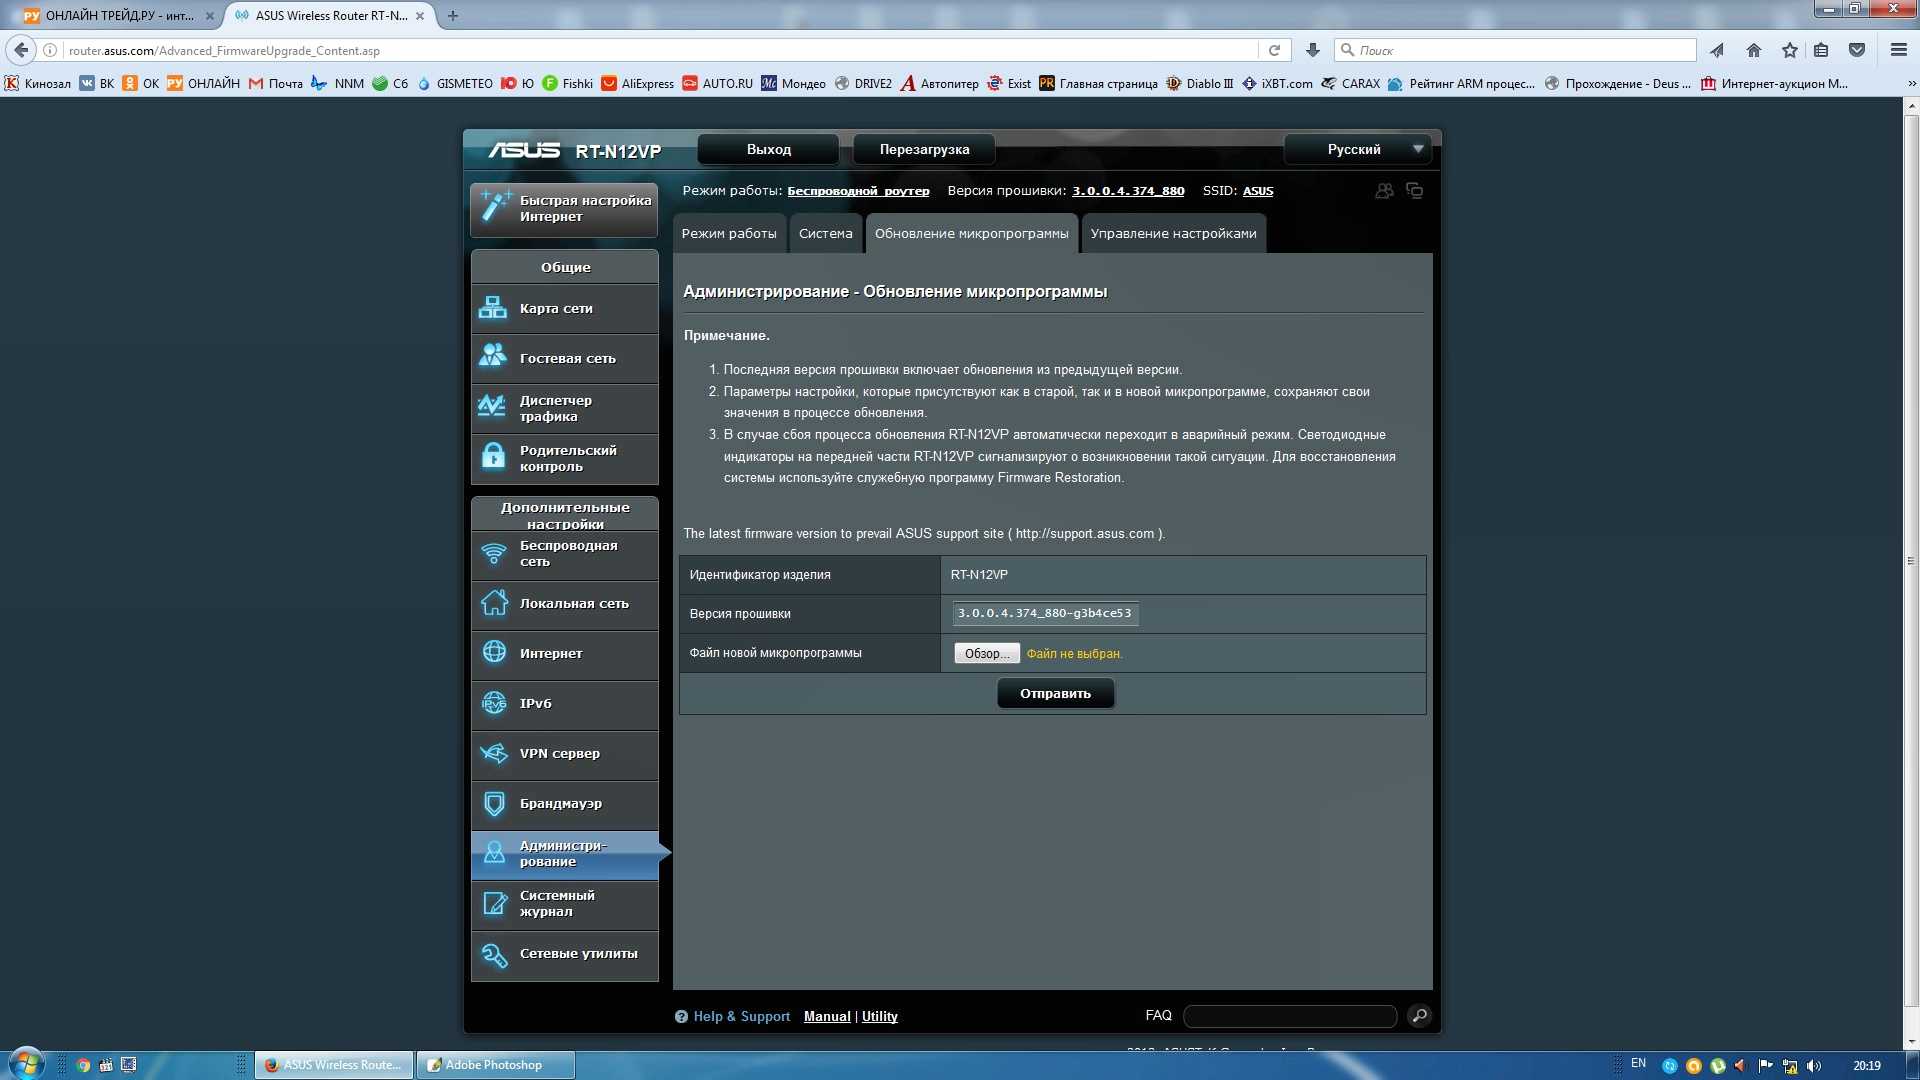Image resolution: width=1920 pixels, height=1080 pixels.
Task: Open the Firewall shield icon (Брандмауэр)
Action: click(494, 803)
